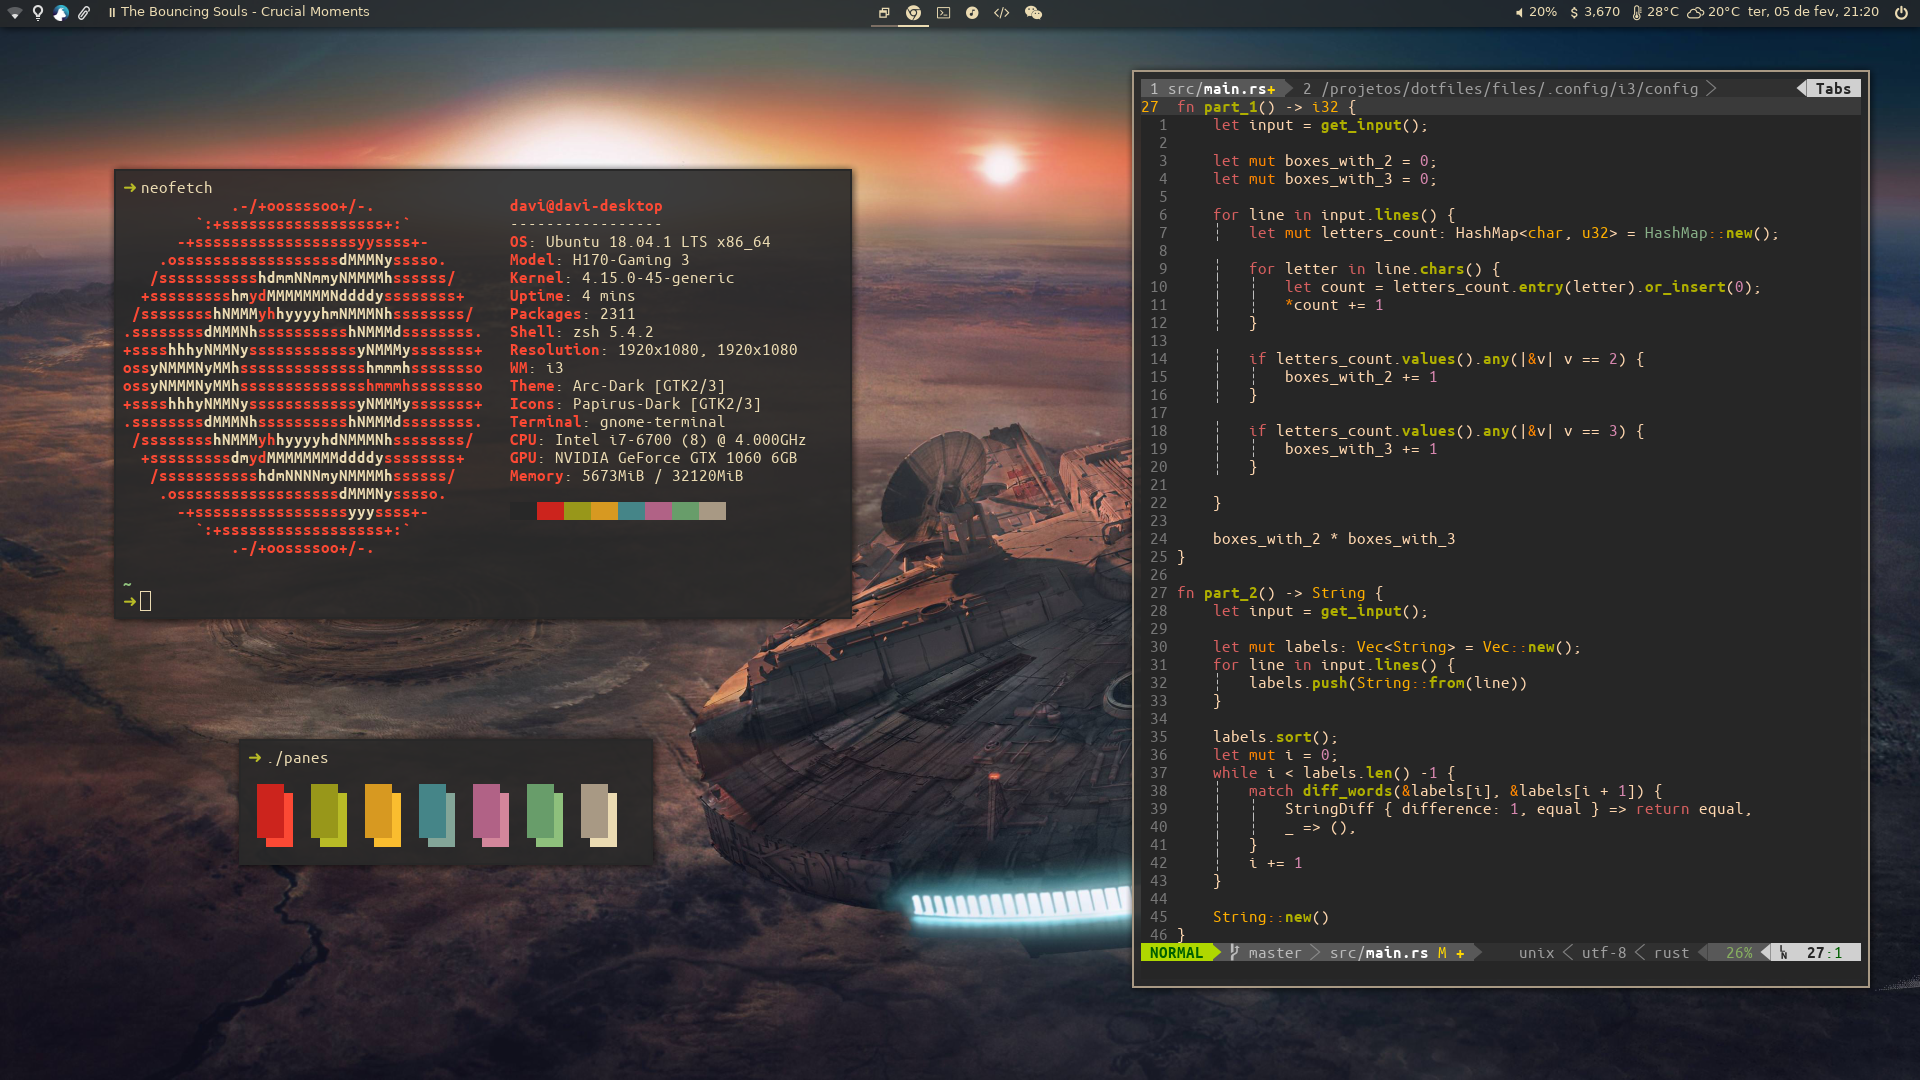
Task: Click the 27:1 line column indicator
Action: click(1824, 953)
